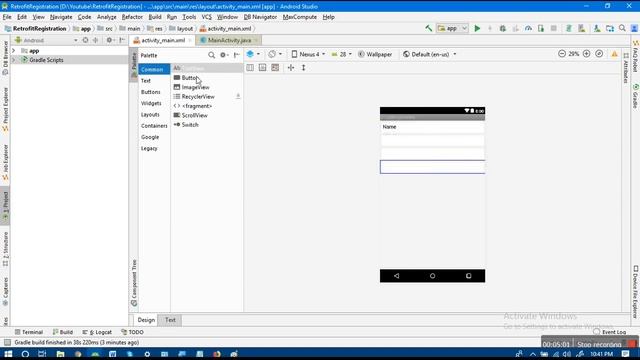Select the Containers palette category
Viewport: 640px width, 360px height.
(154, 126)
